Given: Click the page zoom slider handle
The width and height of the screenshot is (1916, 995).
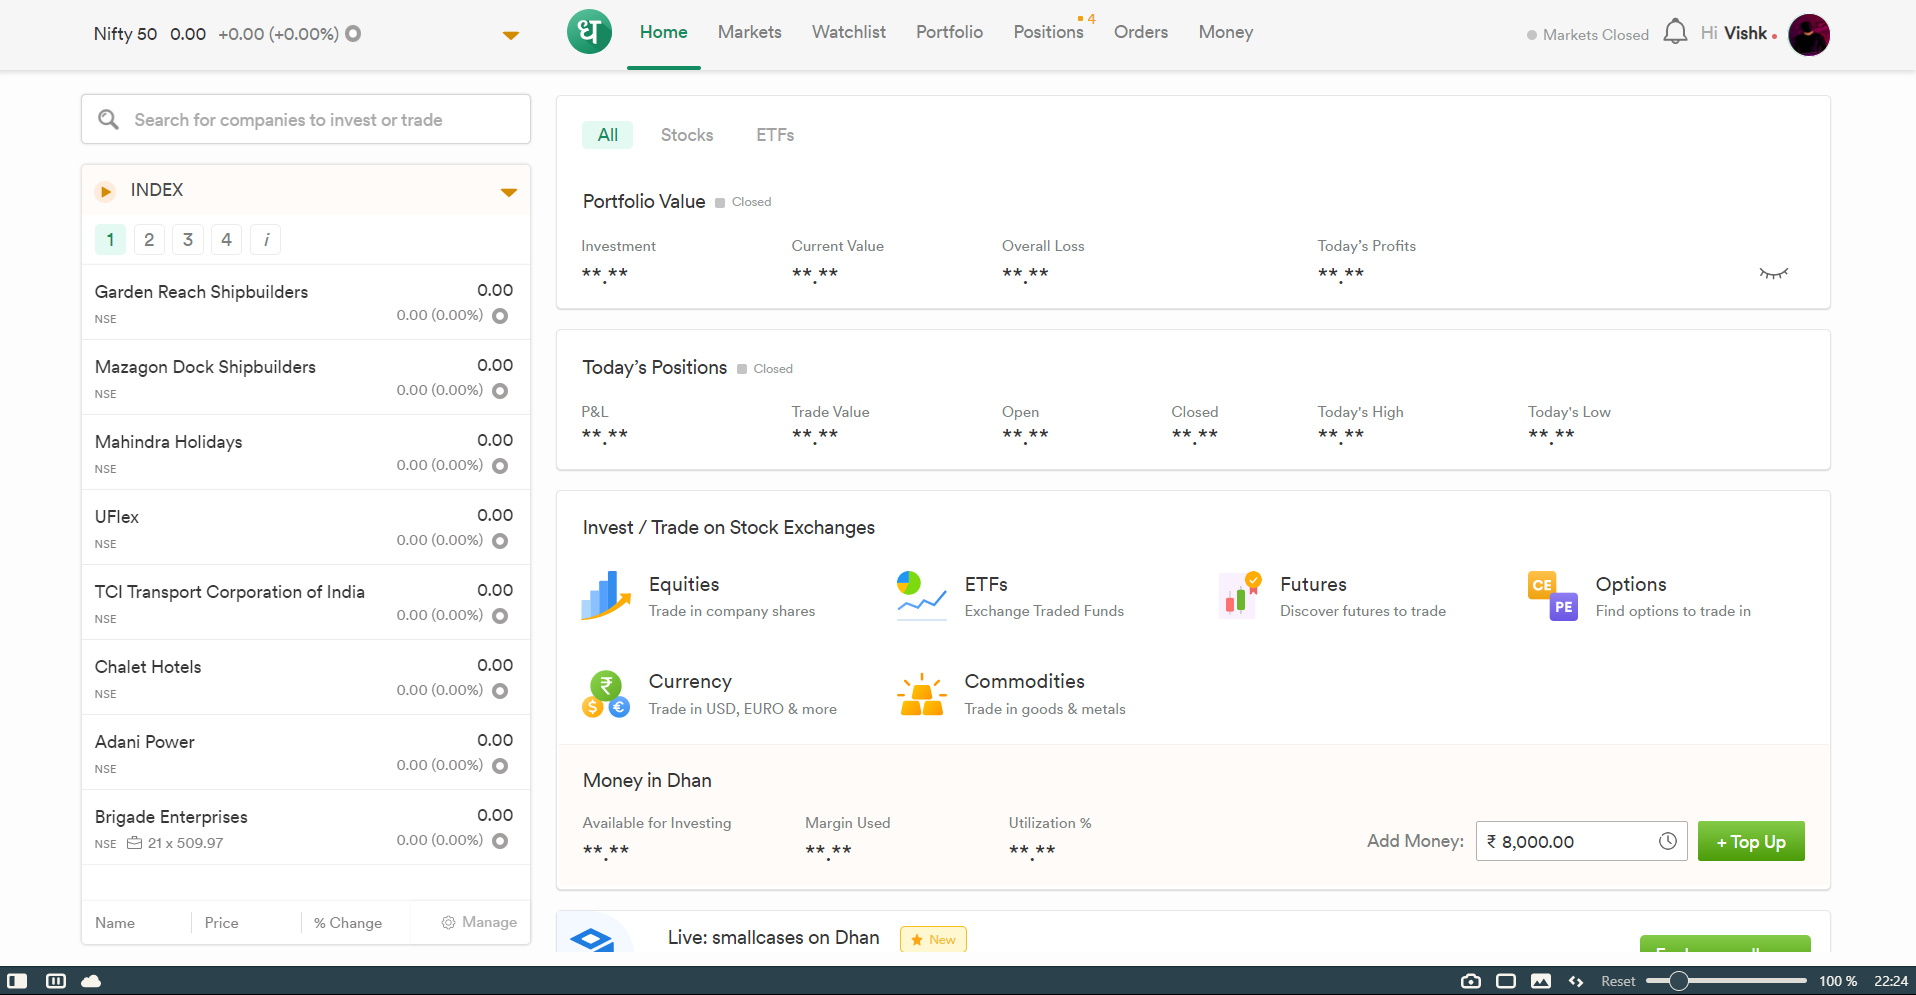Looking at the screenshot, I should tap(1679, 981).
